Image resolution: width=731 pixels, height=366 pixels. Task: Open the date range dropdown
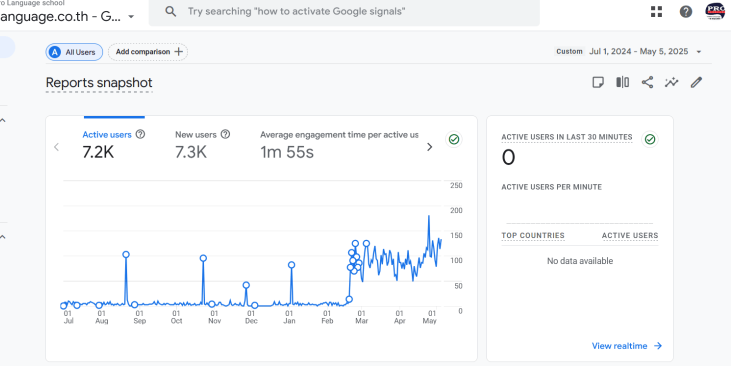(698, 52)
